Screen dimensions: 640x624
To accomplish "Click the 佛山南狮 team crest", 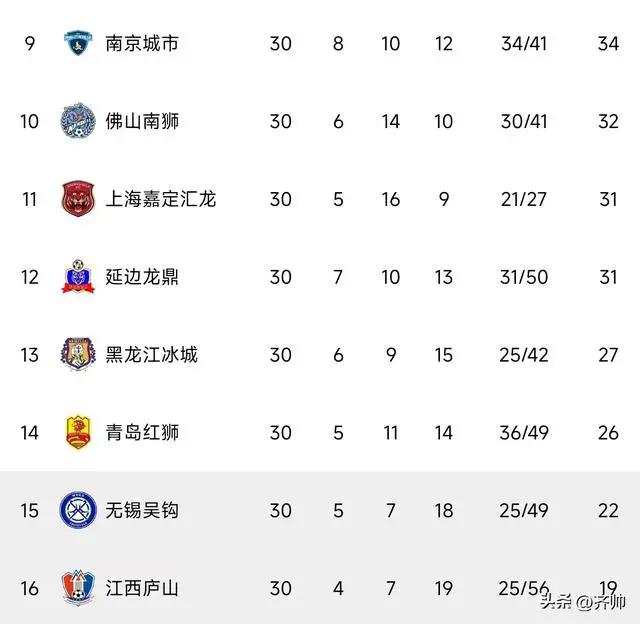I will pos(78,121).
